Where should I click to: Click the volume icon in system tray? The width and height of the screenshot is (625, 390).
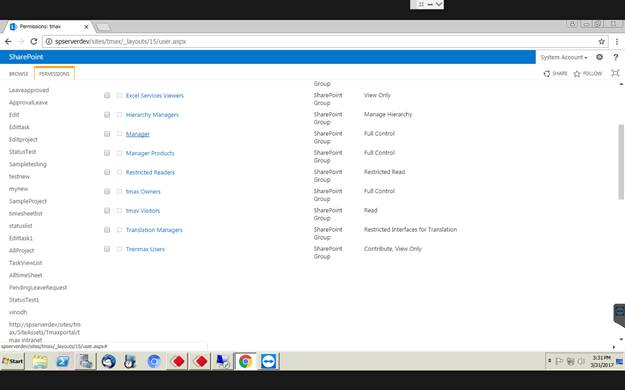click(x=581, y=361)
